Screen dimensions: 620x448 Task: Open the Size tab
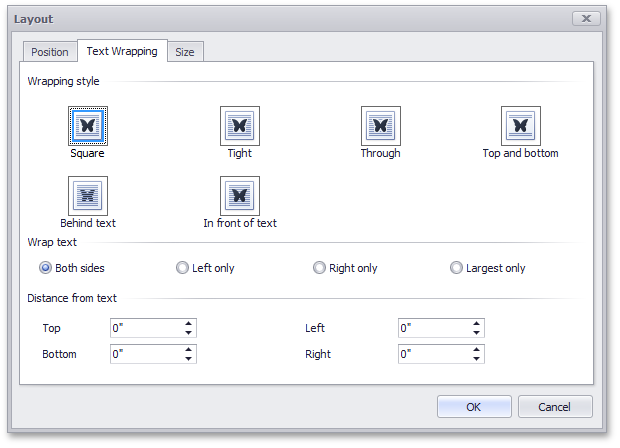pyautogui.click(x=185, y=52)
